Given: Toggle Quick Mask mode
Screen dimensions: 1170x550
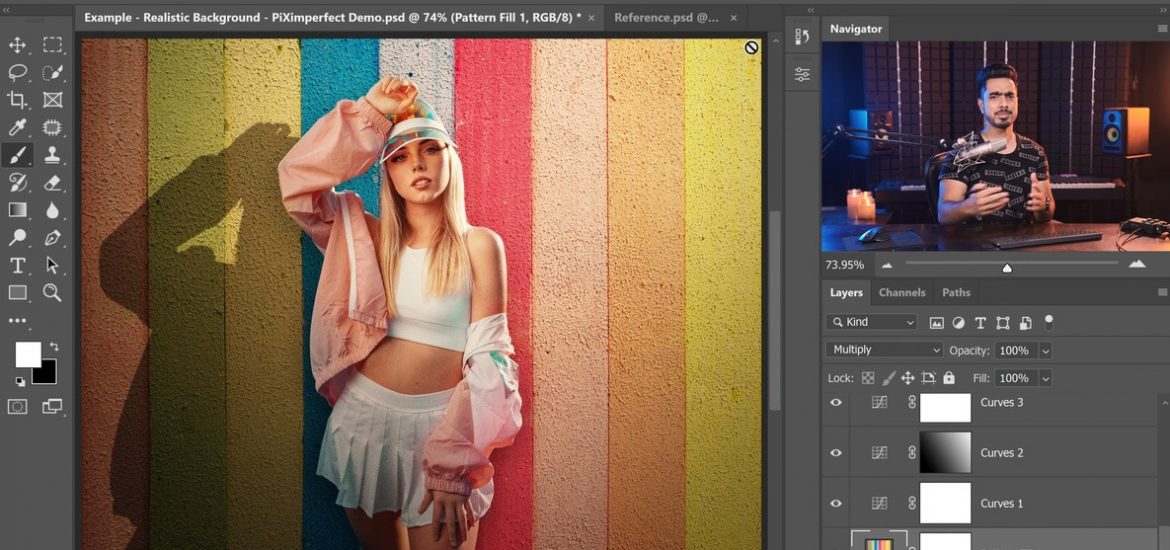Looking at the screenshot, I should tap(17, 407).
